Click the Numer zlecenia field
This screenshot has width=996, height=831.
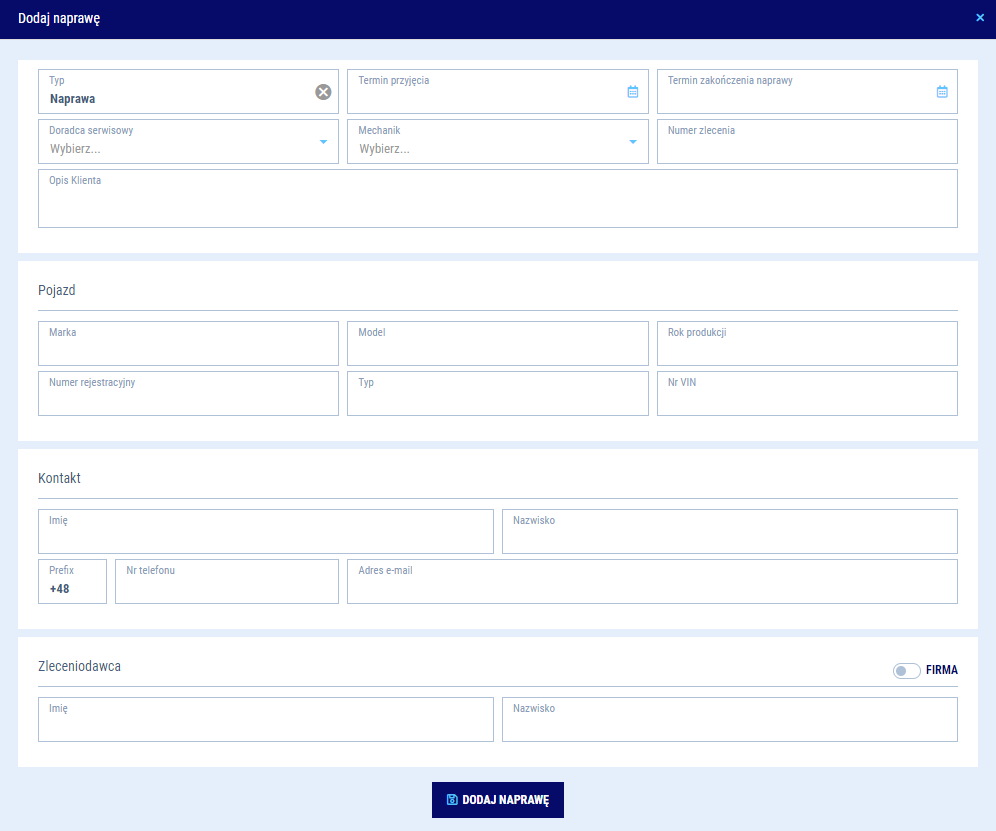click(x=806, y=147)
